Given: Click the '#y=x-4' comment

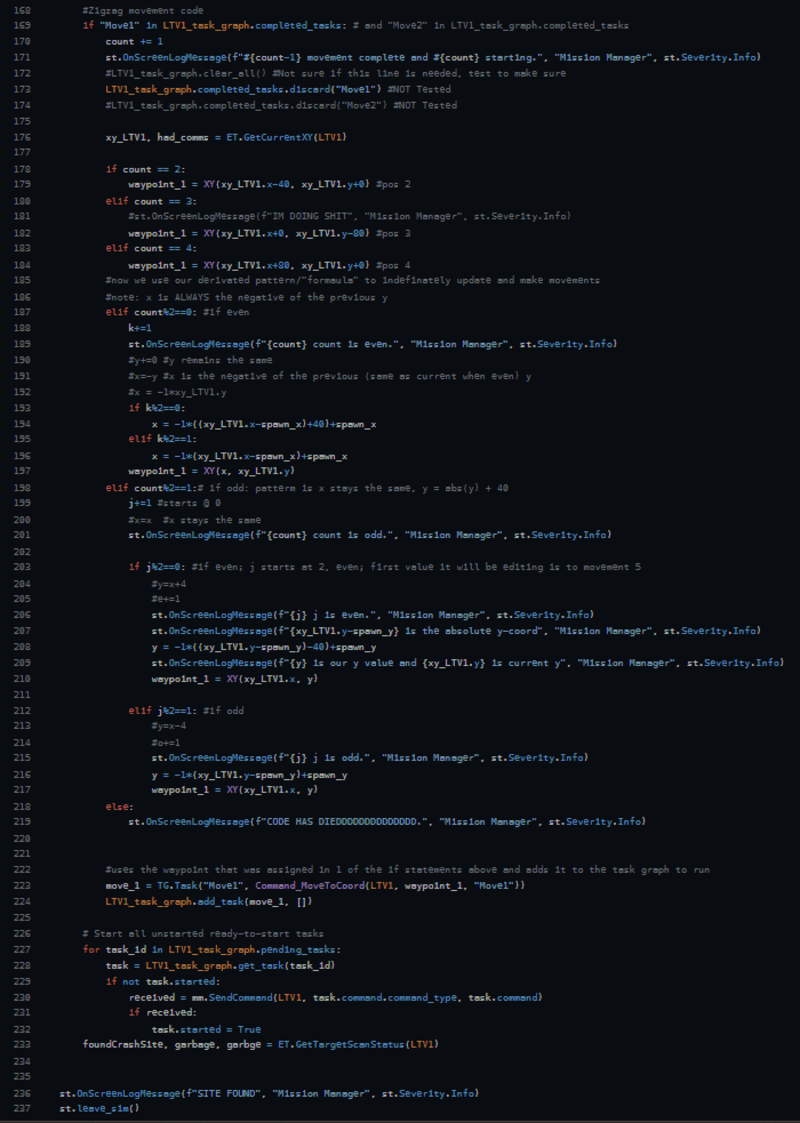Looking at the screenshot, I should 168,726.
